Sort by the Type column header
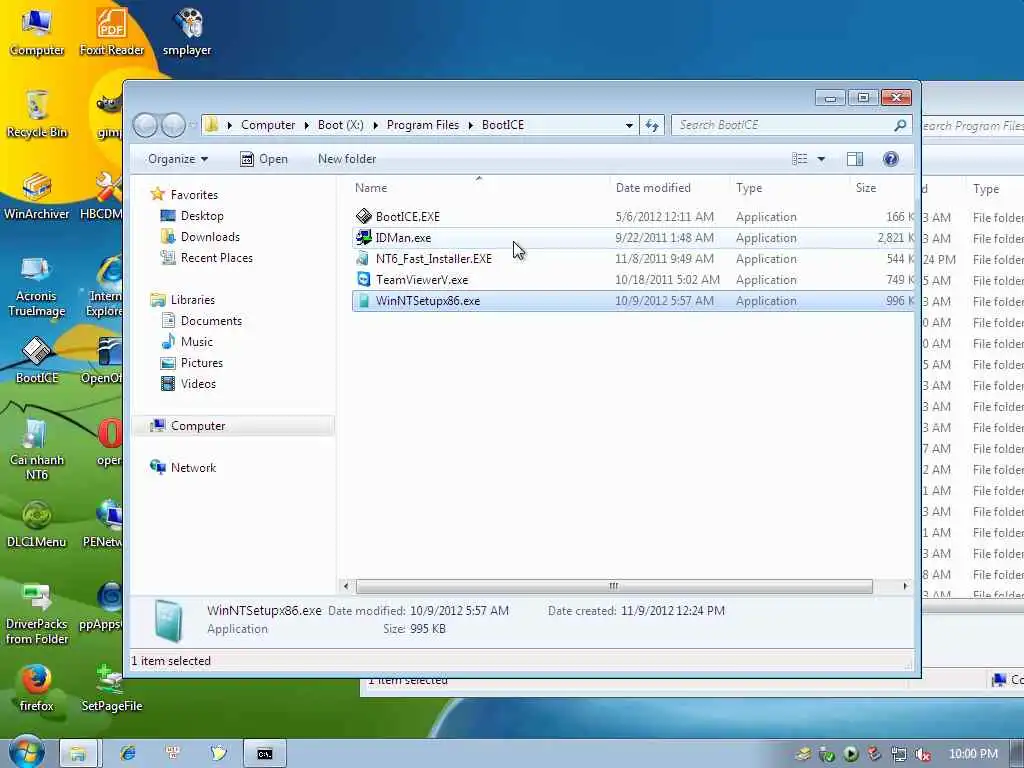The image size is (1024, 768). [x=790, y=187]
